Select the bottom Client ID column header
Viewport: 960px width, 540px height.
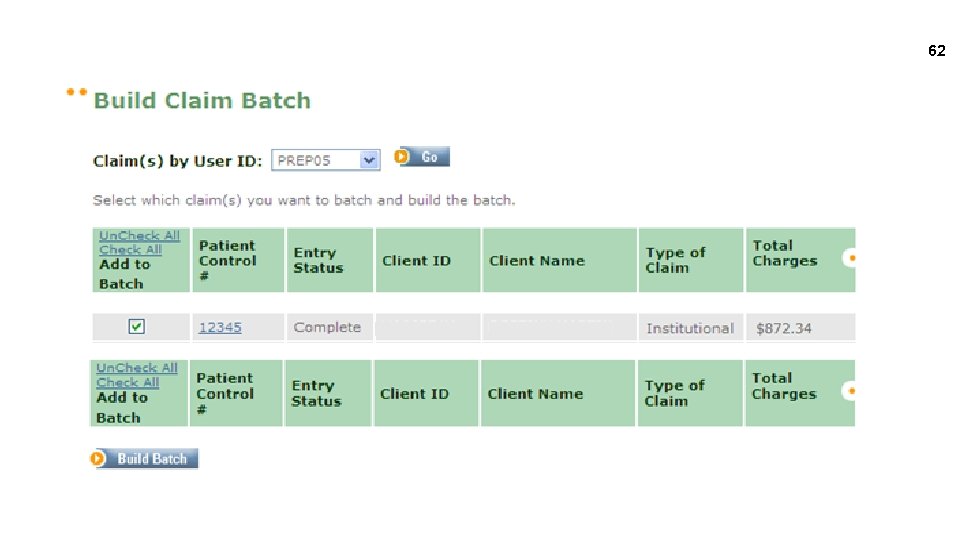pyautogui.click(x=414, y=394)
